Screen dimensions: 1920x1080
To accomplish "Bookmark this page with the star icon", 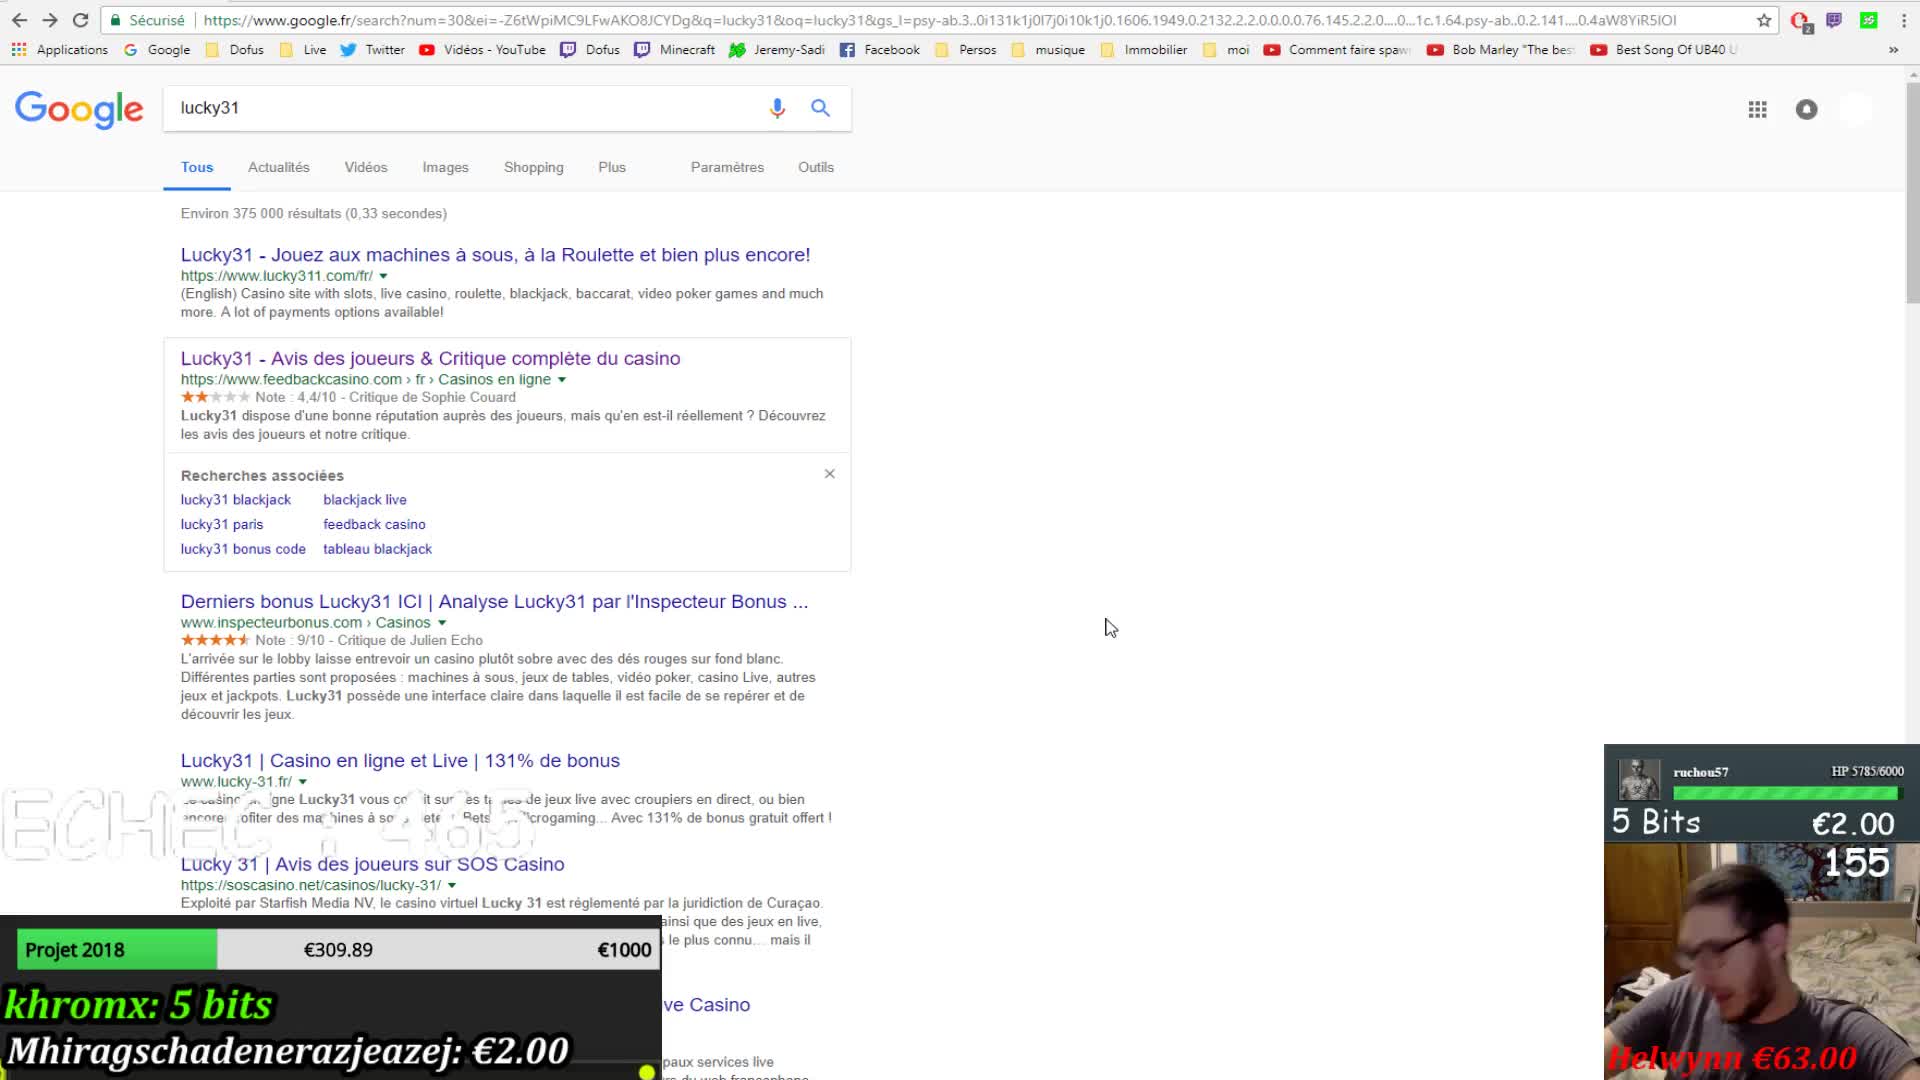I will pos(1764,20).
